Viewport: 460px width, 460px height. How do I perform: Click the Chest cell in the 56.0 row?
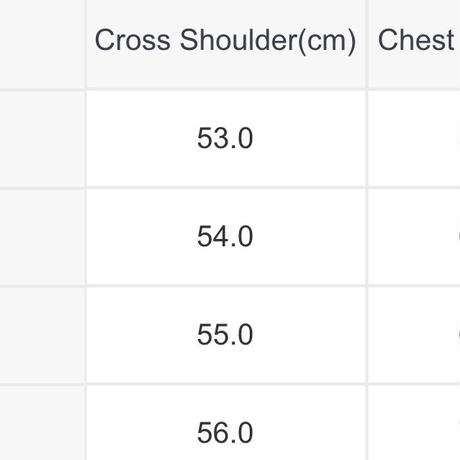(x=414, y=423)
